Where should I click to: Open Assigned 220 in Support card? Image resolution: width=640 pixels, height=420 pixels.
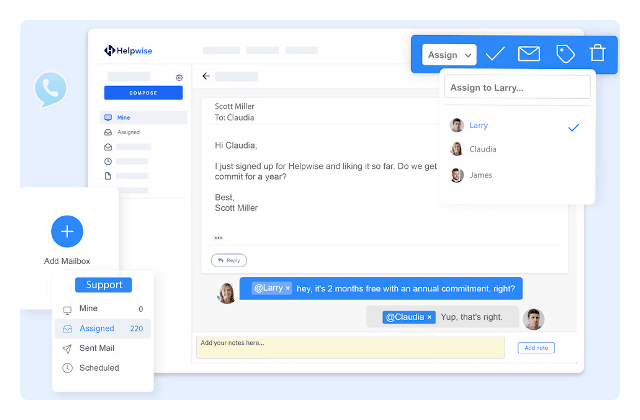(103, 329)
